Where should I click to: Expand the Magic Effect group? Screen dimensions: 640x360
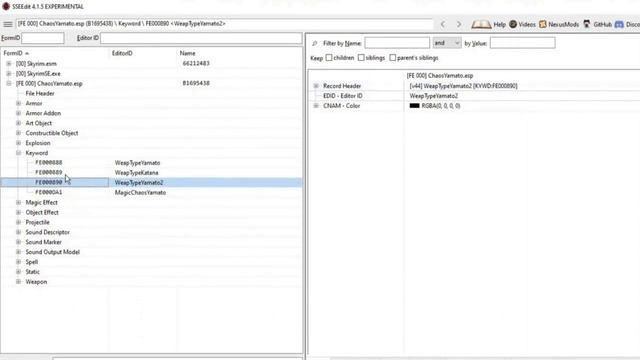click(18, 202)
